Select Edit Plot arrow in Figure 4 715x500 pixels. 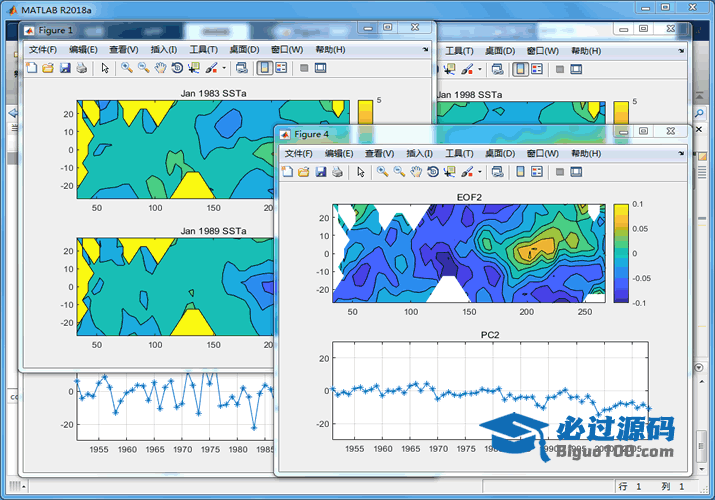[x=361, y=172]
